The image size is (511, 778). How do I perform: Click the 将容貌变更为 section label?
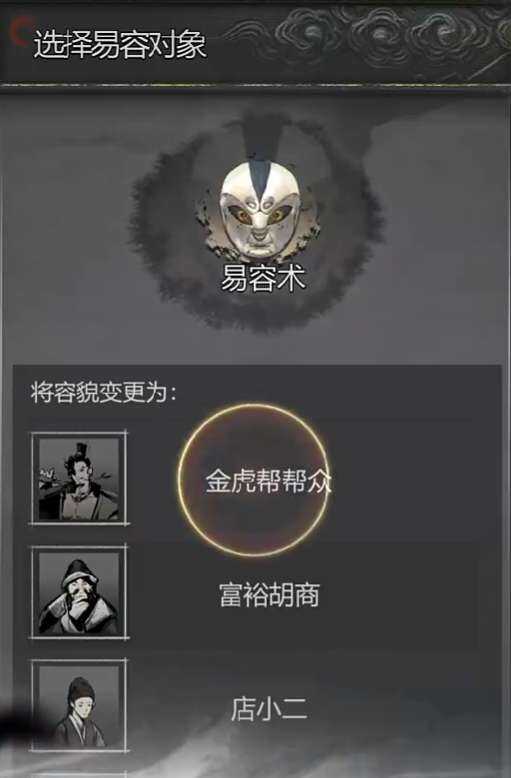click(x=103, y=392)
